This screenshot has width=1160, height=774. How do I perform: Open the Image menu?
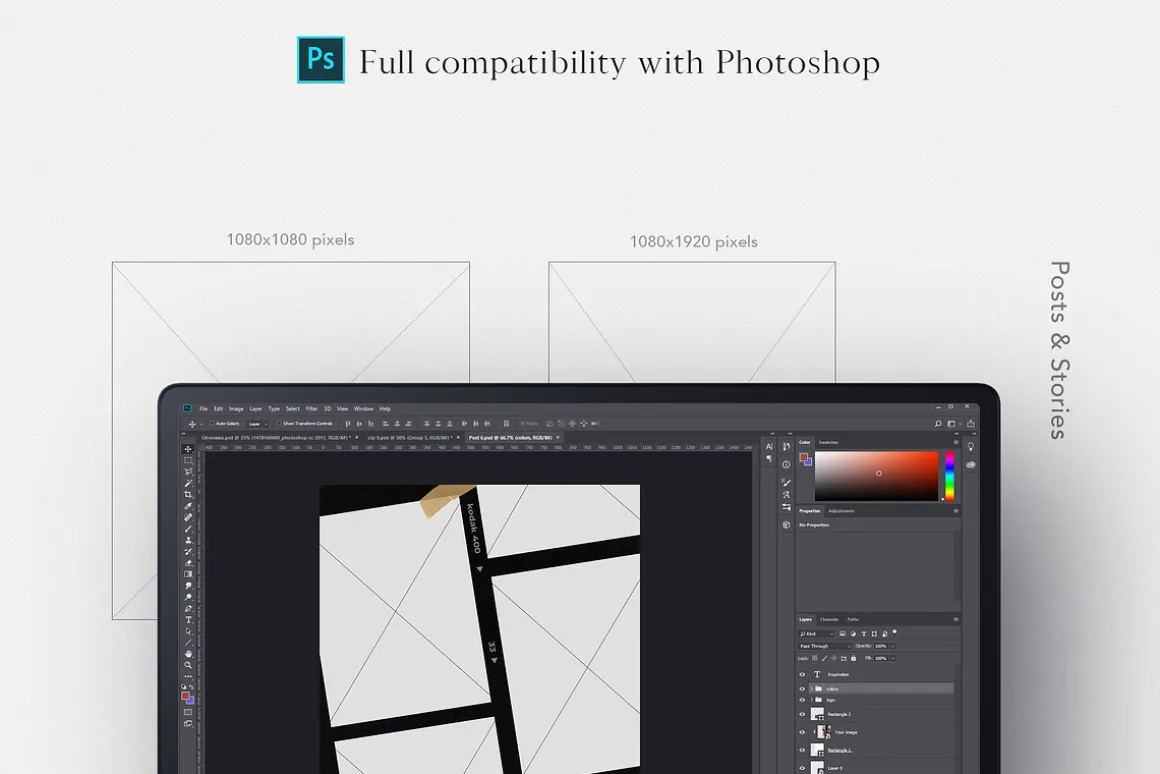236,408
